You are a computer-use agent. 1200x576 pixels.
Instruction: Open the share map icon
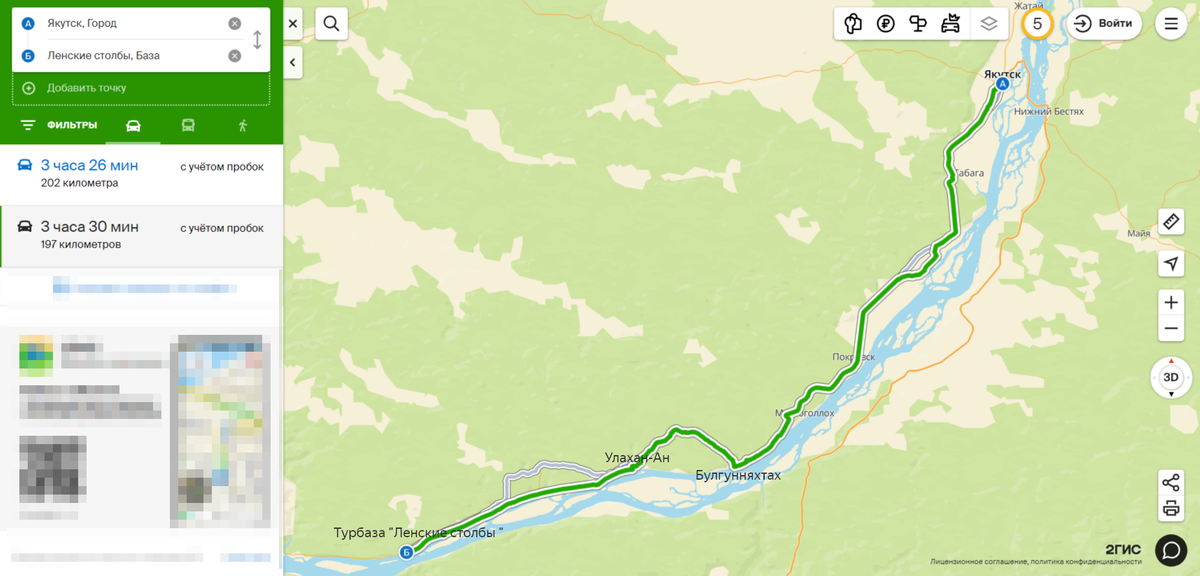pos(1171,483)
